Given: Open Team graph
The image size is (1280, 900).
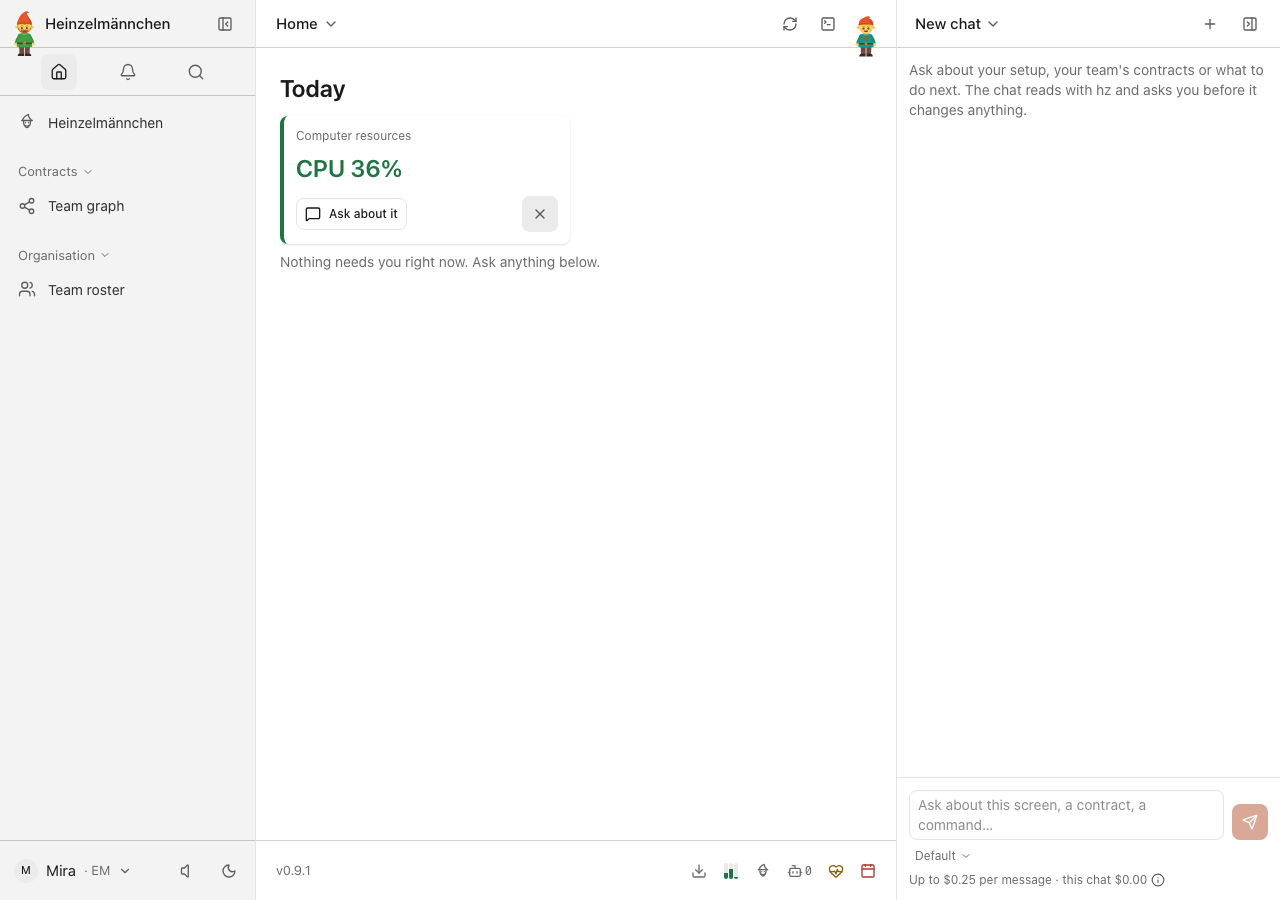Looking at the screenshot, I should [x=128, y=206].
